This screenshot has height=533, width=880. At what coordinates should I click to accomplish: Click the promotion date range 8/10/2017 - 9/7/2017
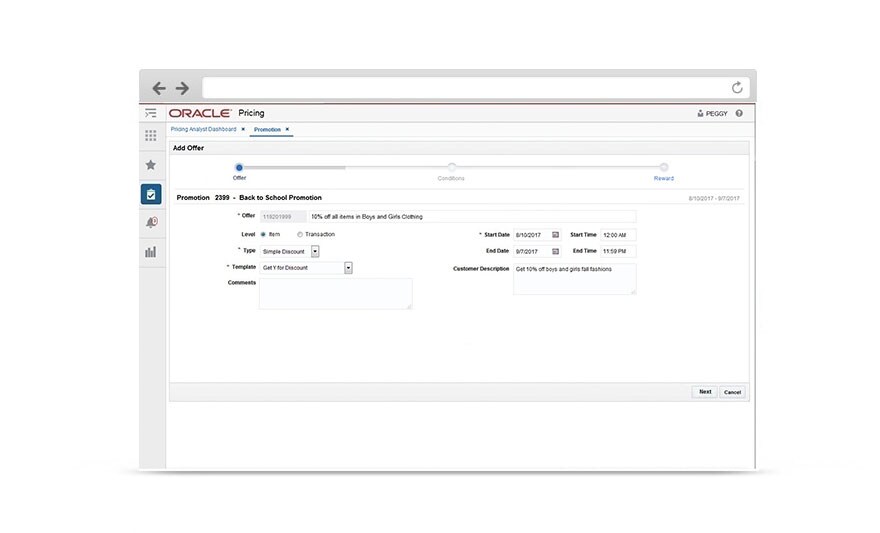point(714,199)
